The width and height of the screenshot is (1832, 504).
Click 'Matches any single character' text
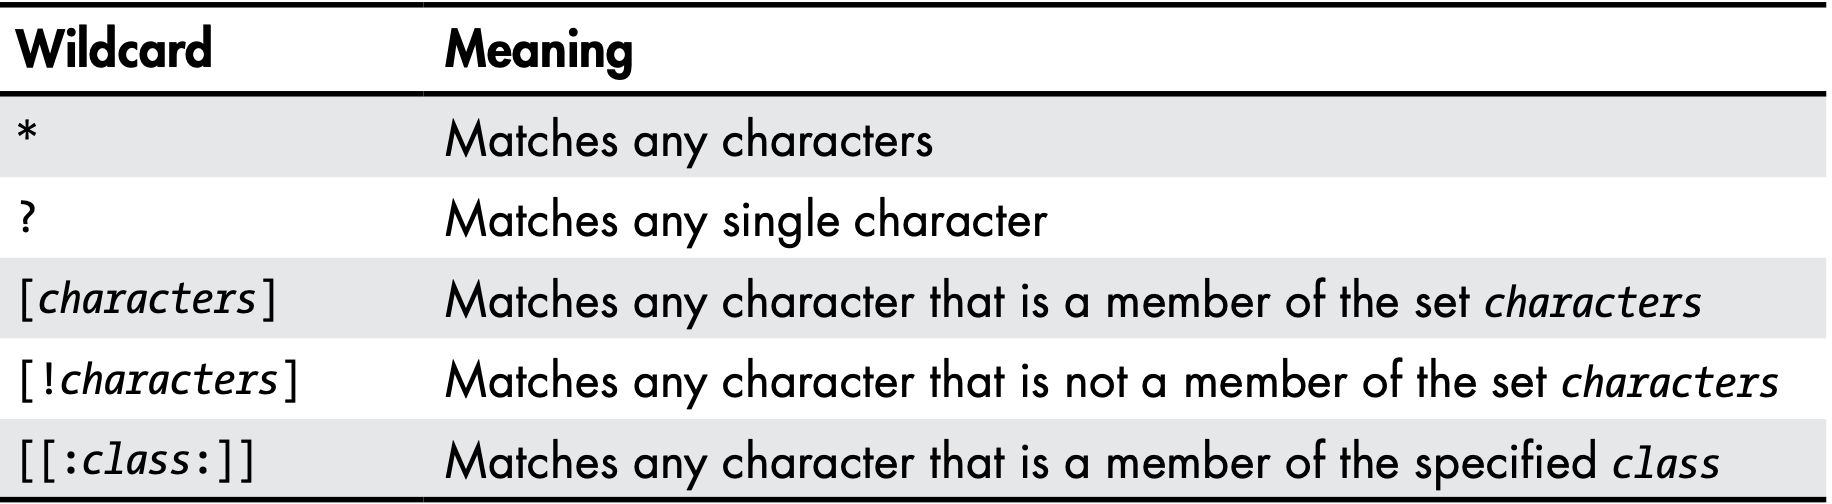pyautogui.click(x=745, y=221)
